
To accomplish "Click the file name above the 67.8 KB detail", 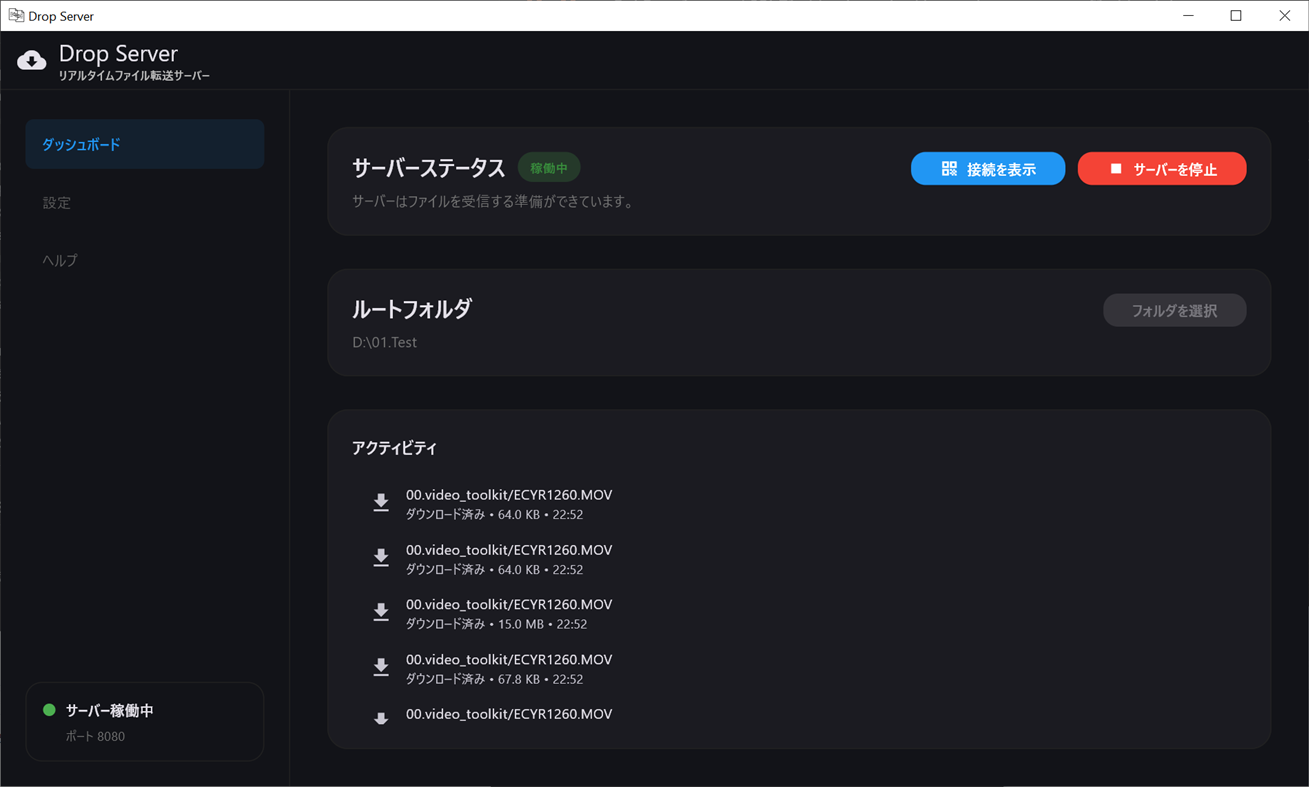I will tap(509, 659).
